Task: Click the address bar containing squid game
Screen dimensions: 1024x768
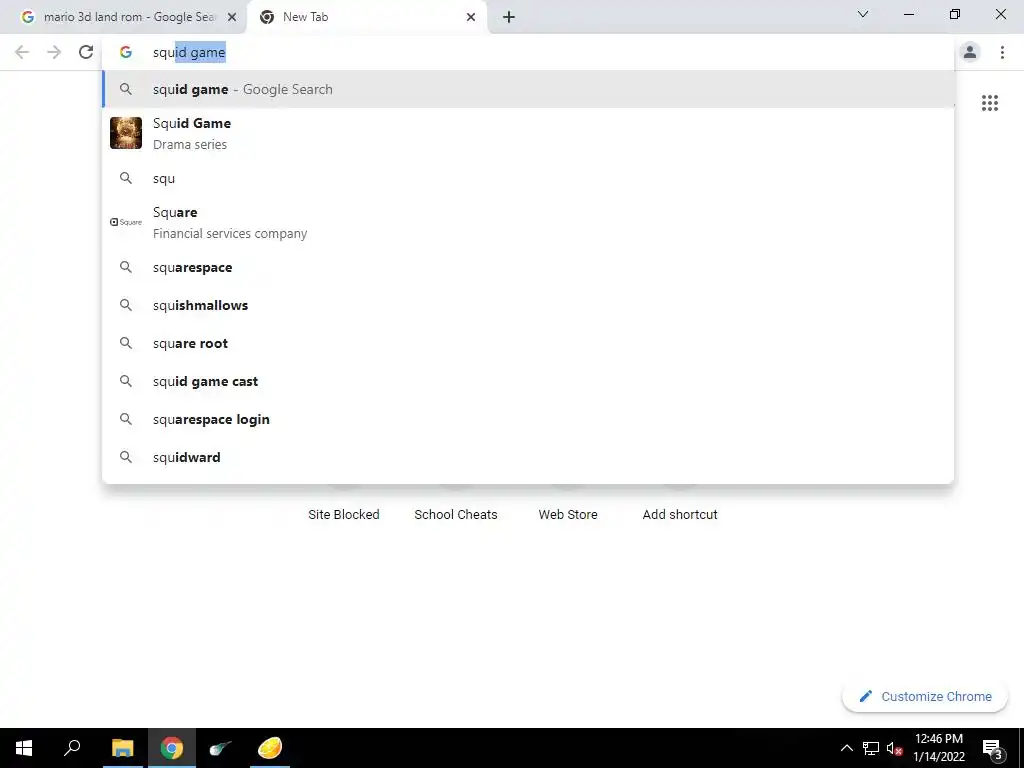Action: pyautogui.click(x=528, y=52)
